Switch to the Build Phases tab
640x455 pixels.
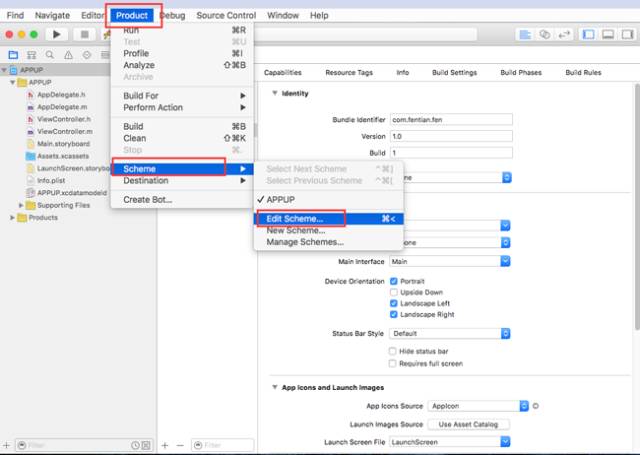click(521, 73)
